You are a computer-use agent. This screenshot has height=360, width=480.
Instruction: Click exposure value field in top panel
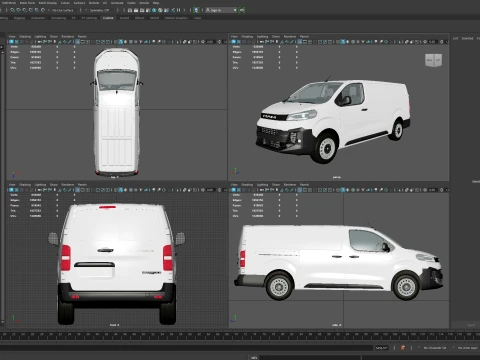[210, 42]
